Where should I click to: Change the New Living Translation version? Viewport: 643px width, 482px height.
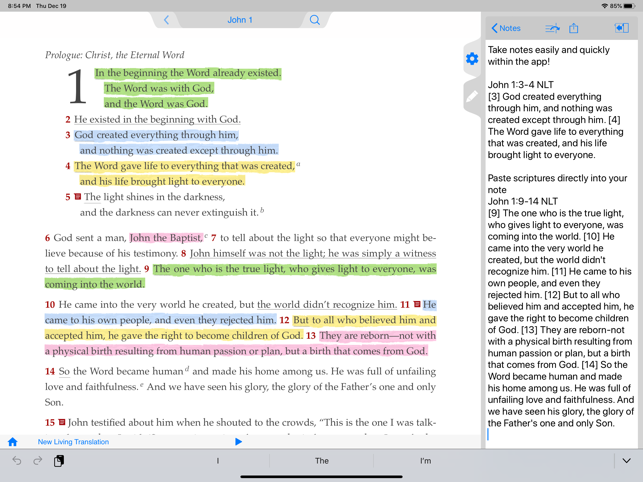coord(73,442)
